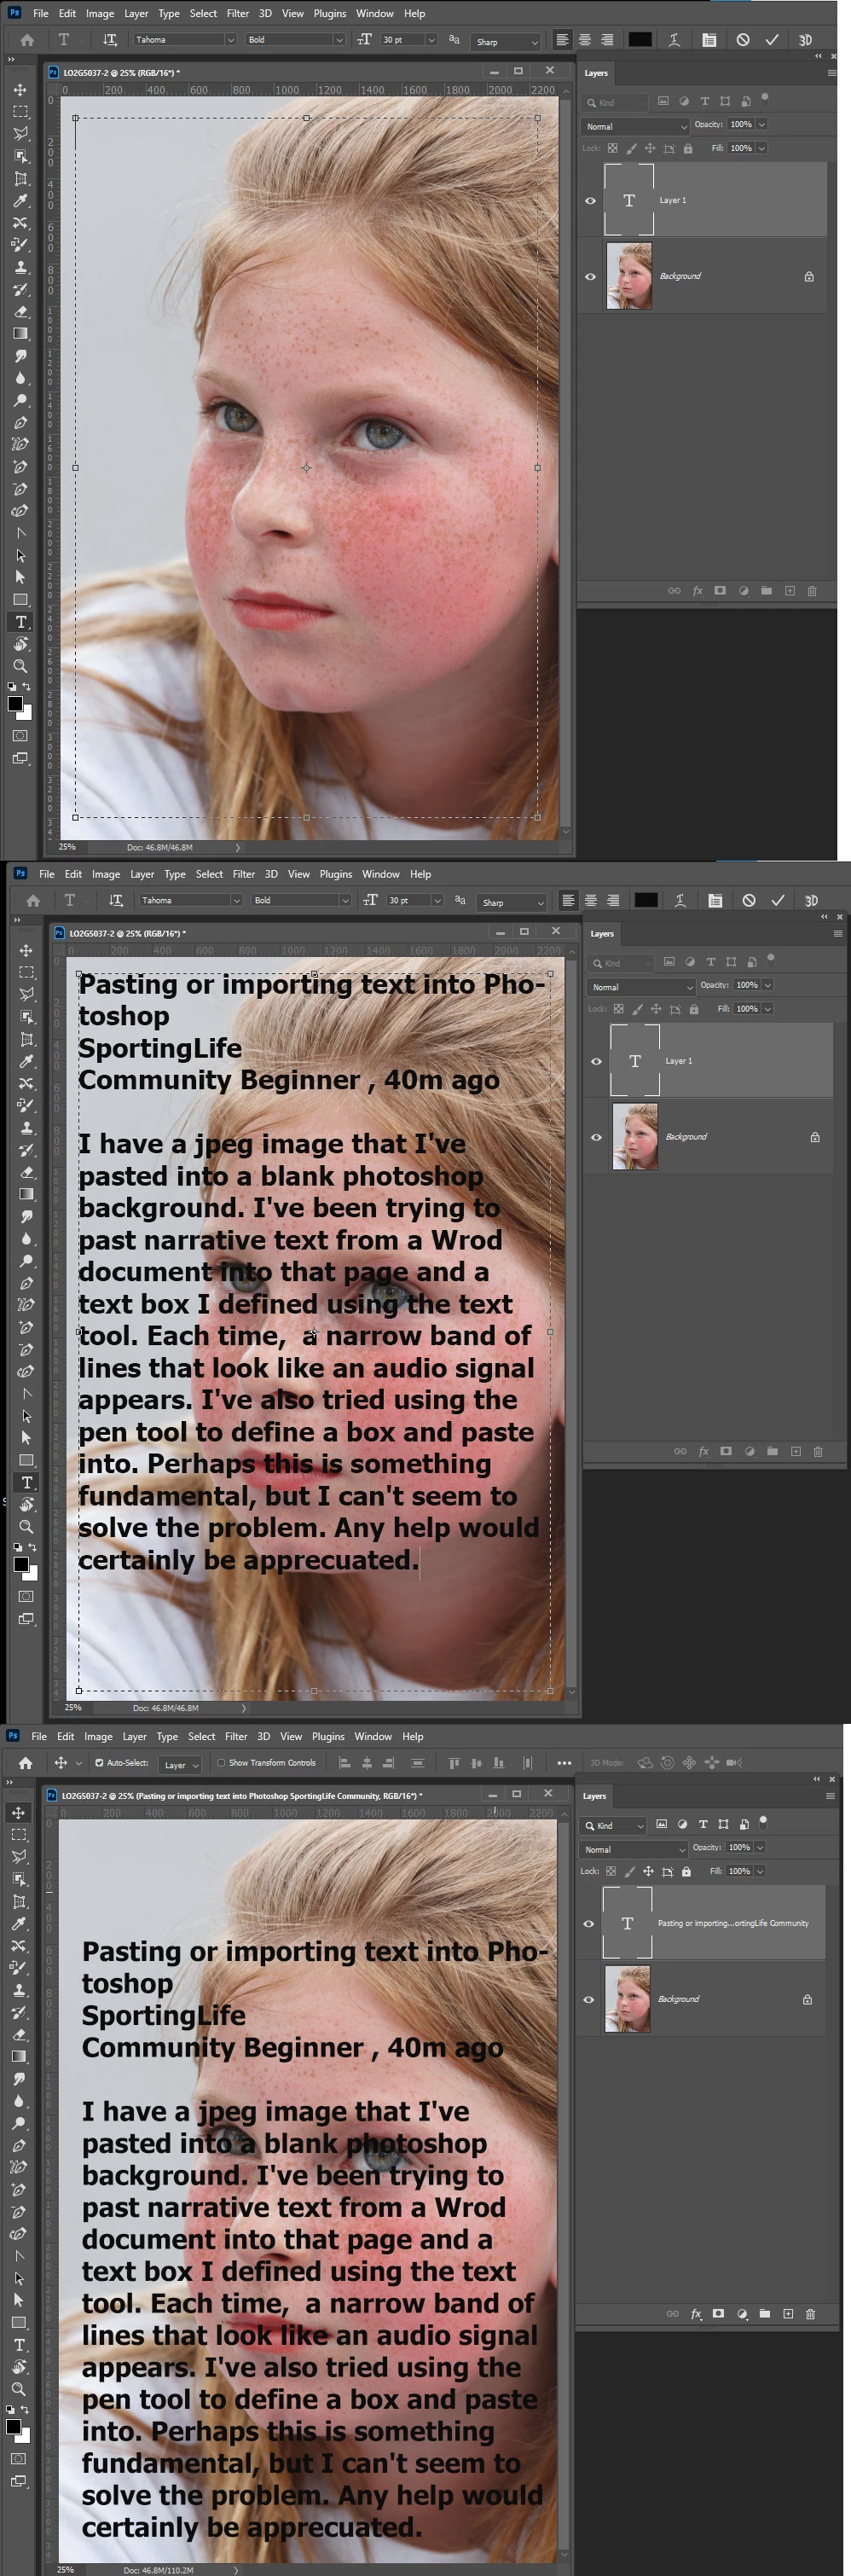This screenshot has height=2576, width=851.
Task: Open the Fill dropdown arrow in the middle Layers panel
Action: coord(768,1009)
